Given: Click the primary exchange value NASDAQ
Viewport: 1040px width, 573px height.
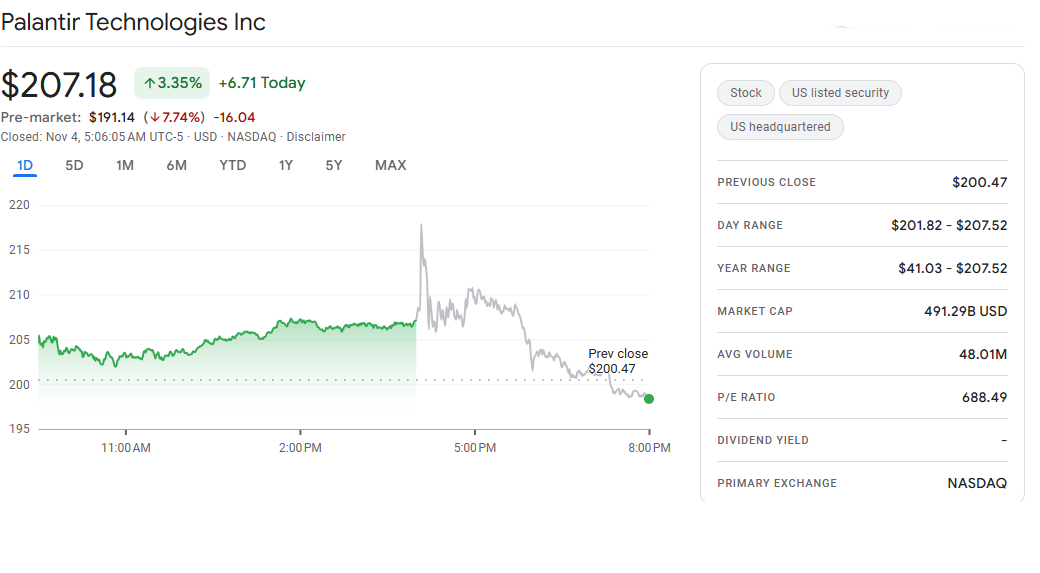Looking at the screenshot, I should [x=977, y=483].
